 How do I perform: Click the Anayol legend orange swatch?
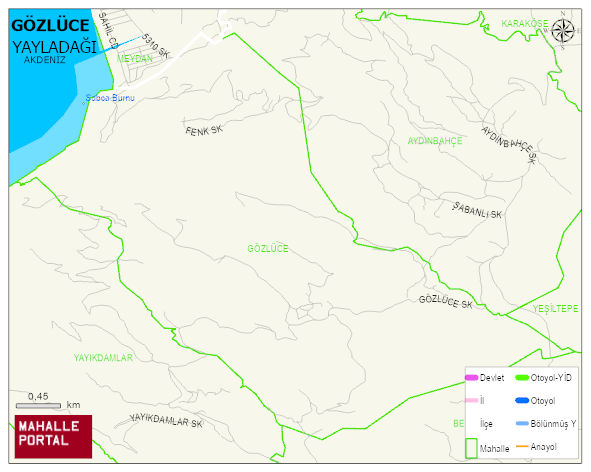522,447
